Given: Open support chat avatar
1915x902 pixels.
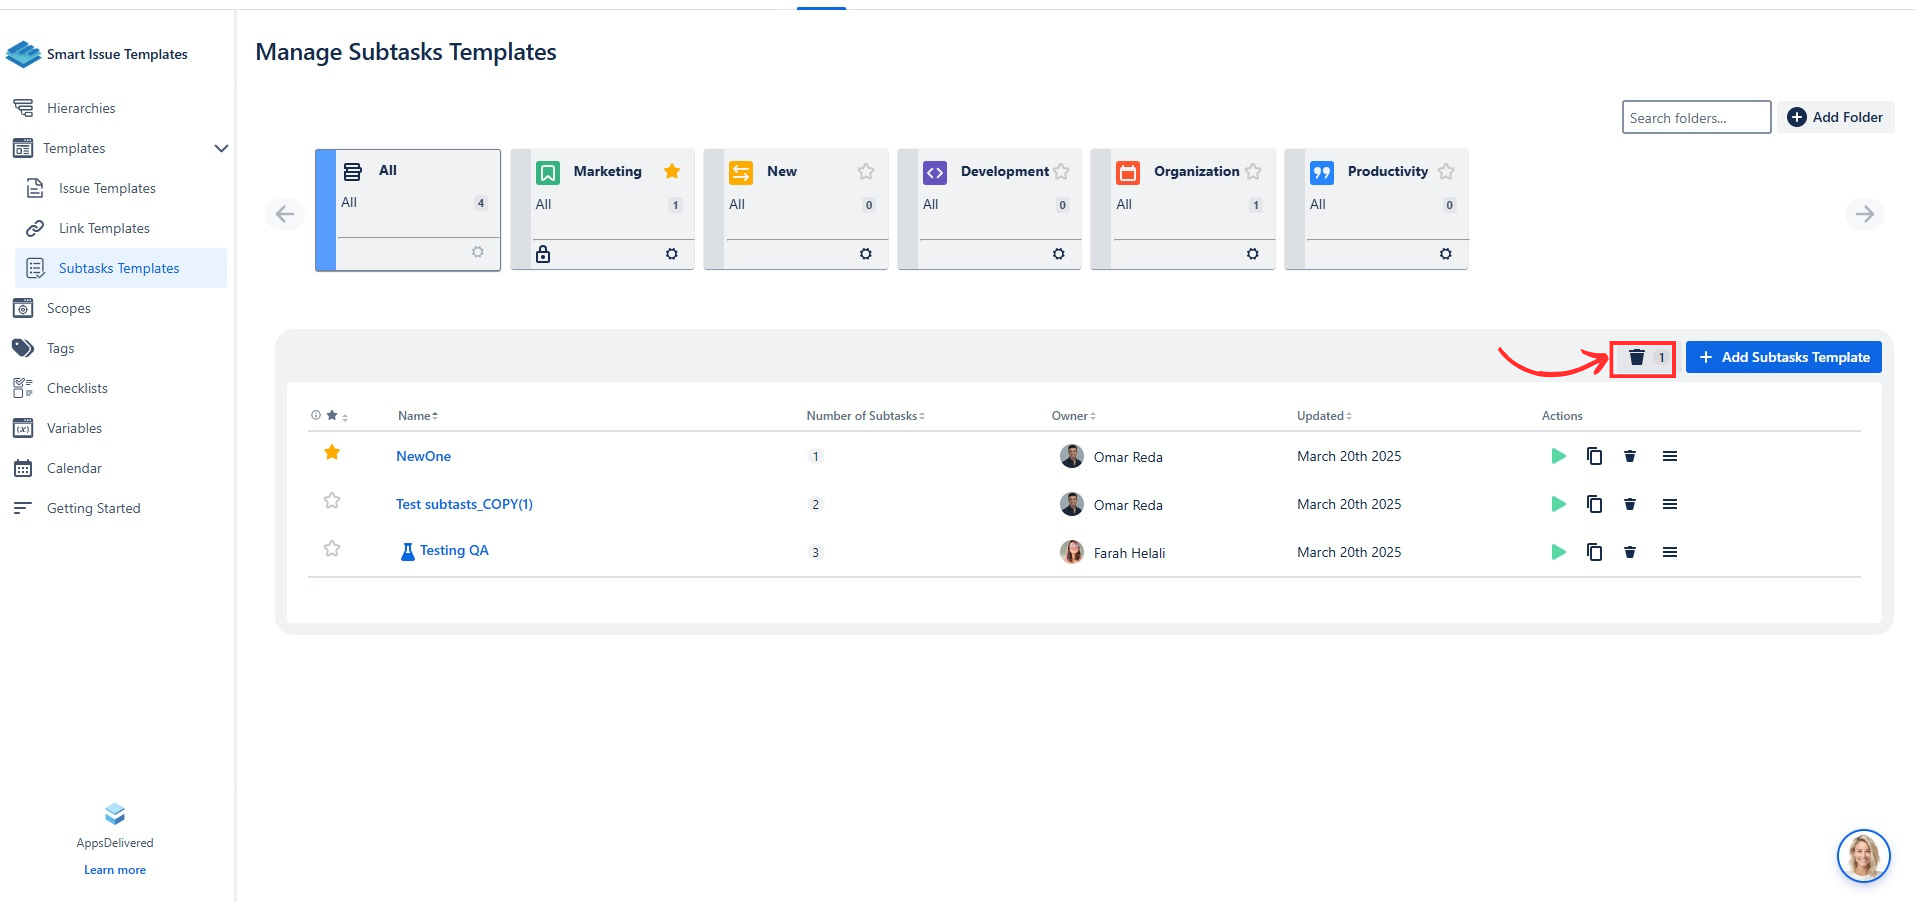Looking at the screenshot, I should tap(1863, 856).
